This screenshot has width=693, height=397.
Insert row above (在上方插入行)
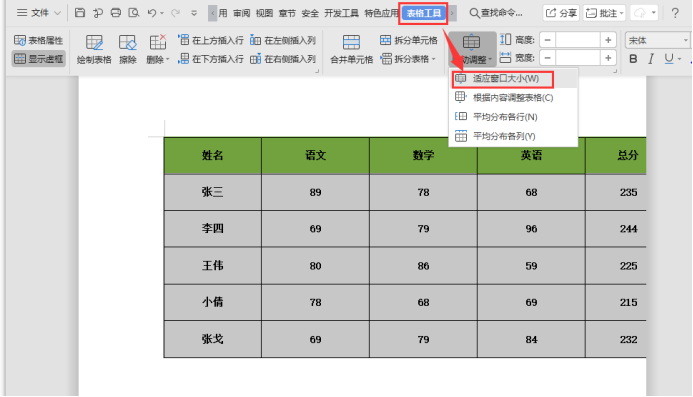tap(211, 40)
